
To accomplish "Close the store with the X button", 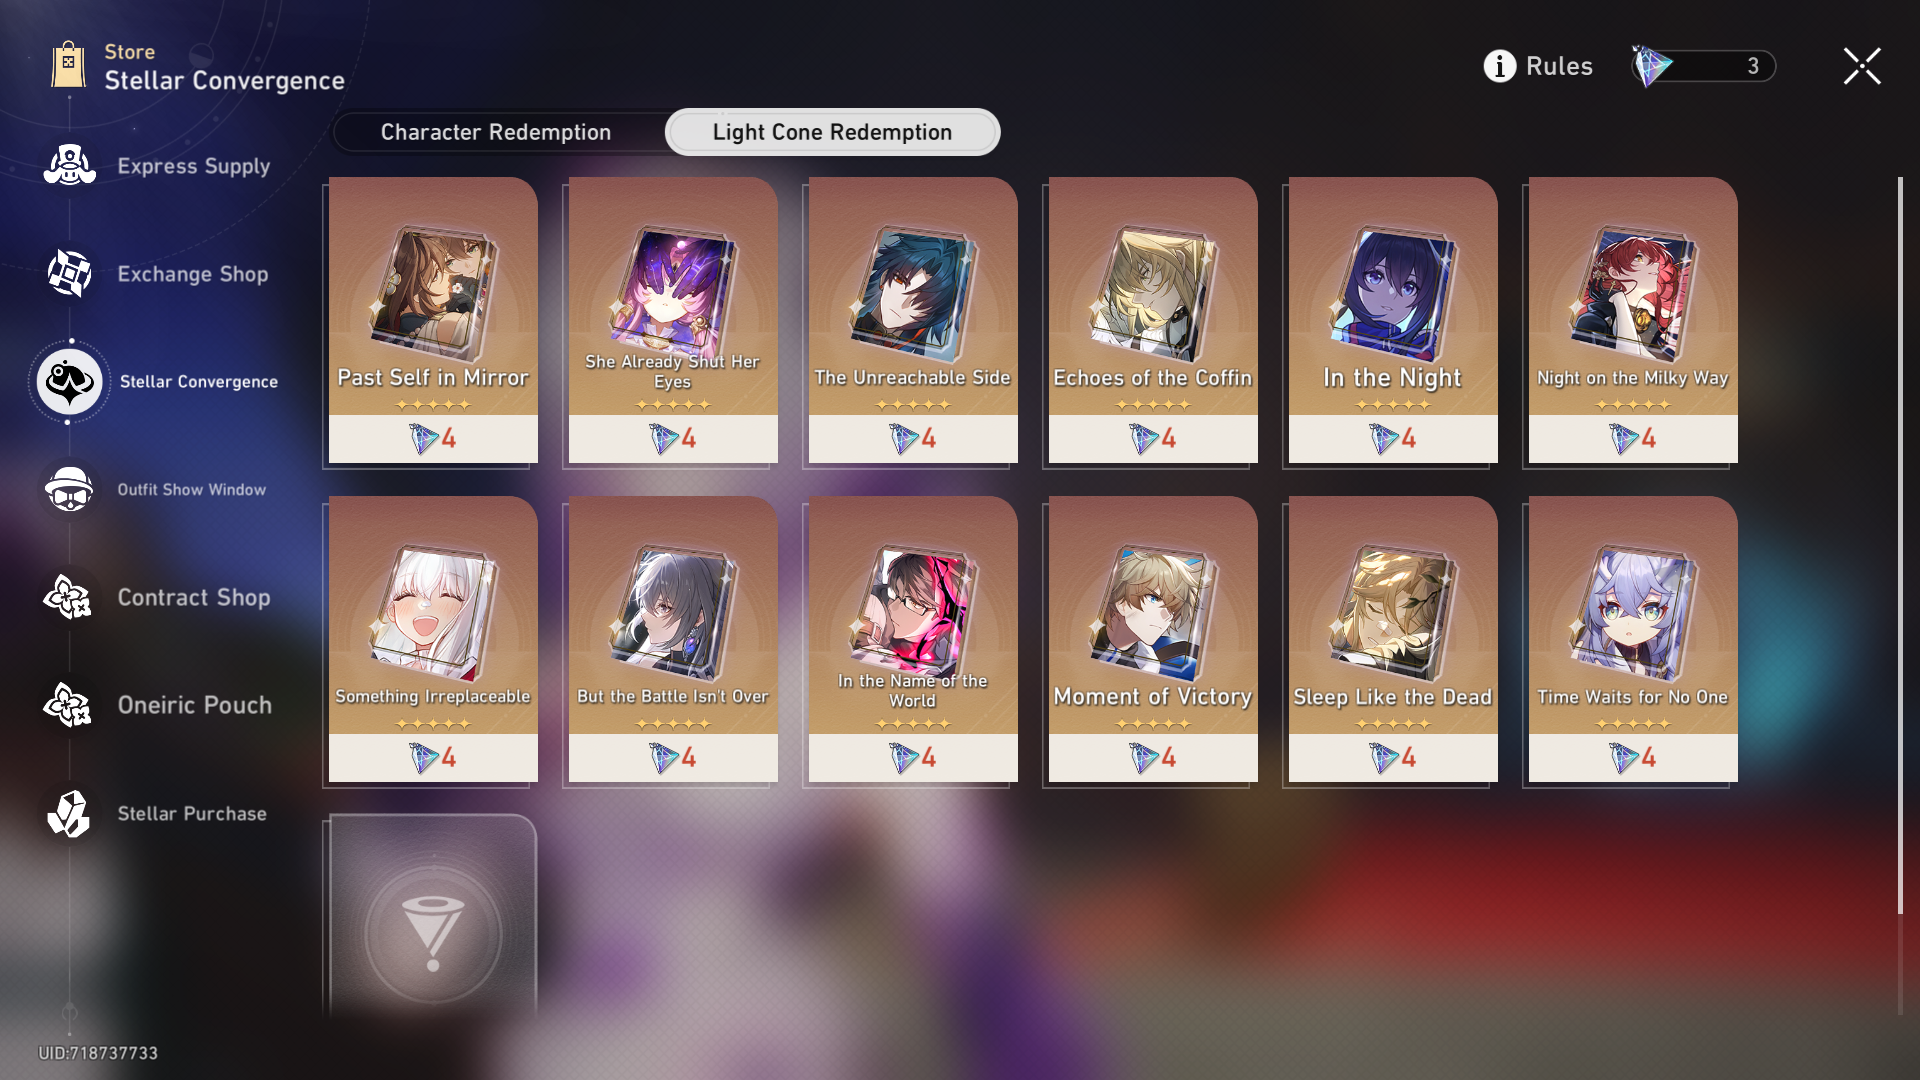I will tap(1862, 66).
